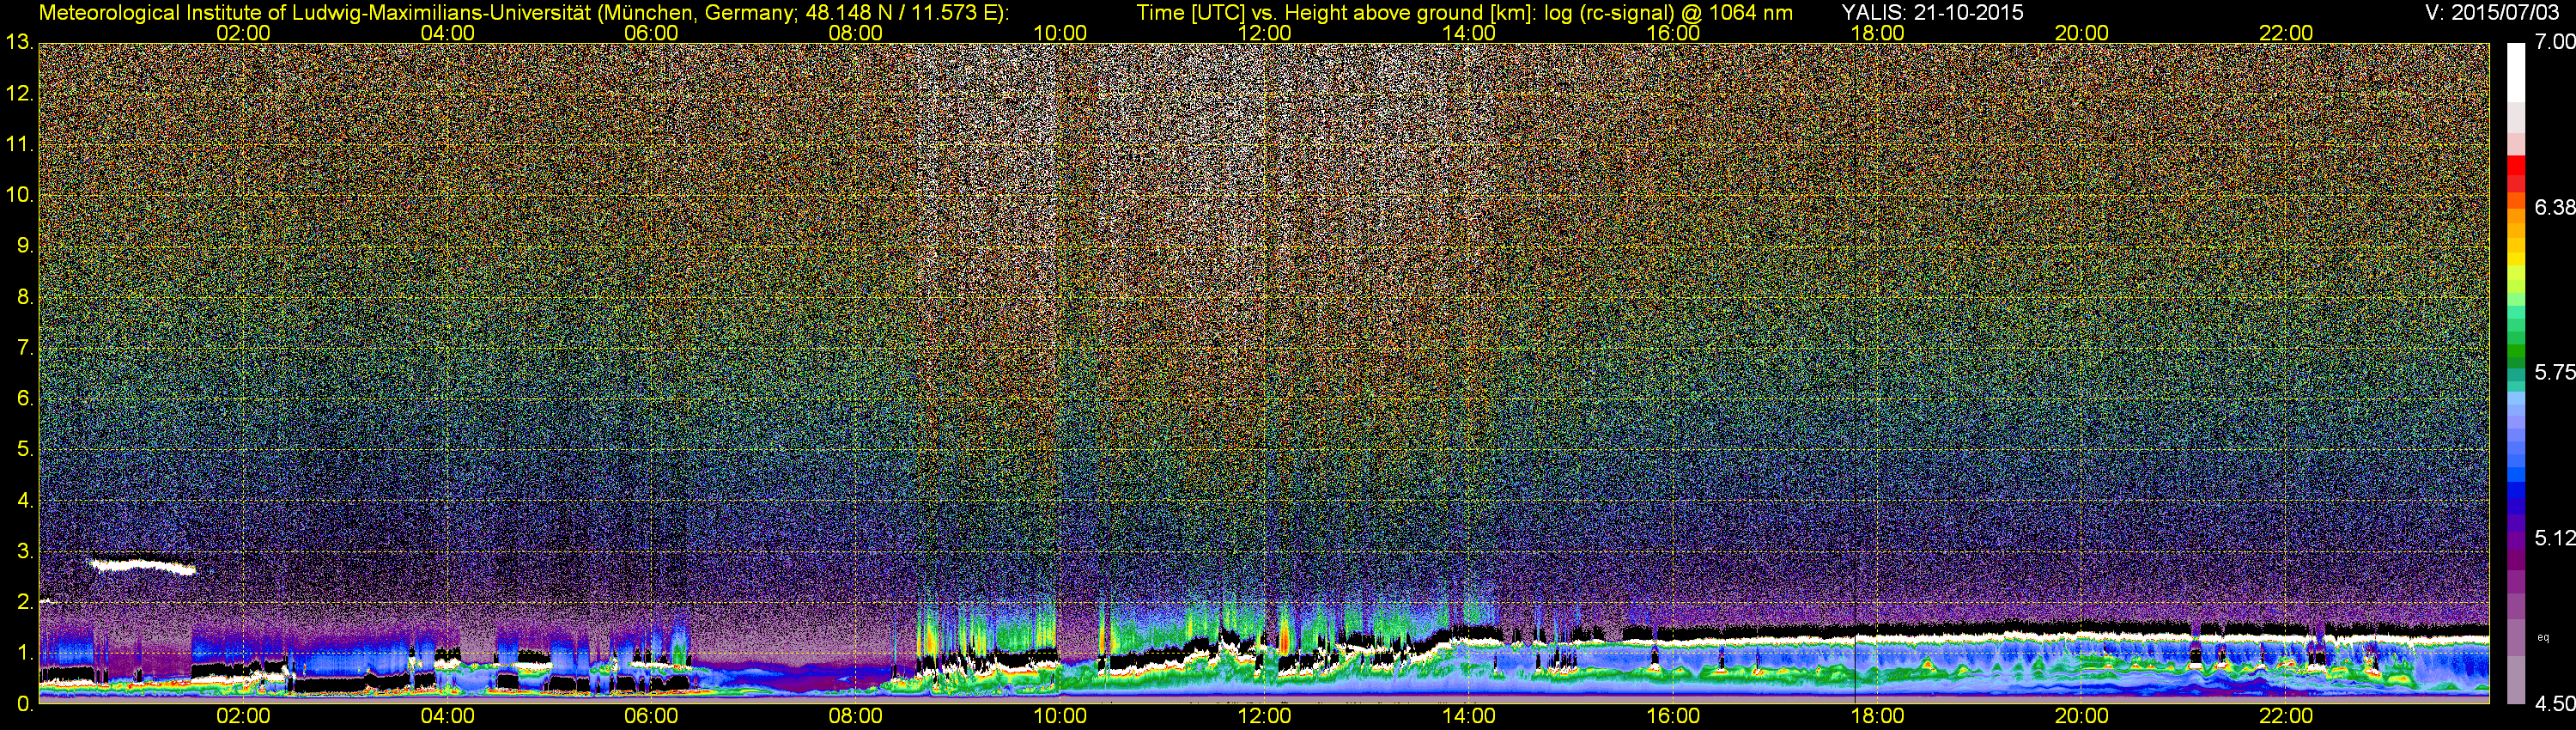Click the 06:00 label on the upper time axis
Viewport: 2576px width, 730px height.
(651, 33)
